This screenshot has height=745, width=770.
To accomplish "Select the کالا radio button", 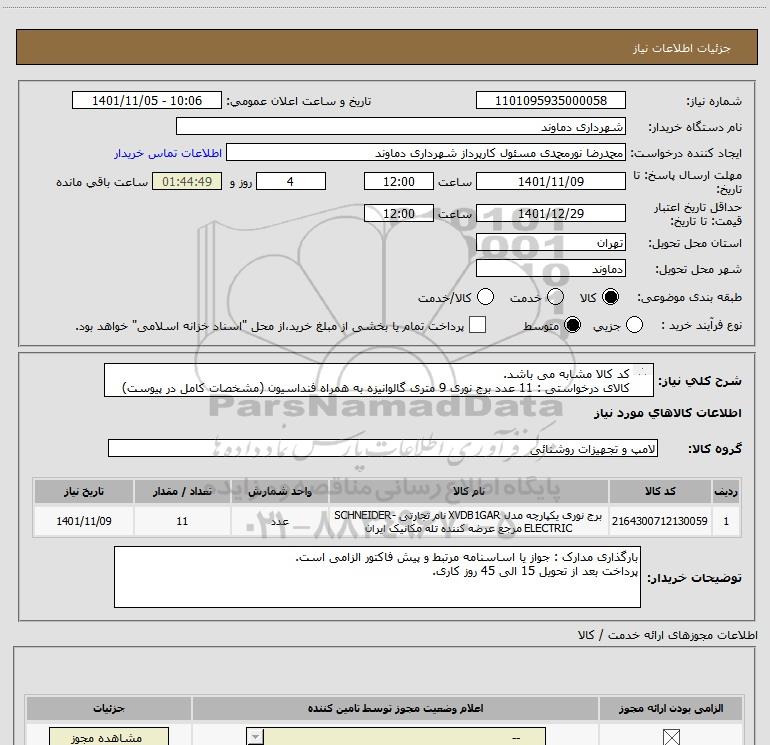I will [610, 297].
